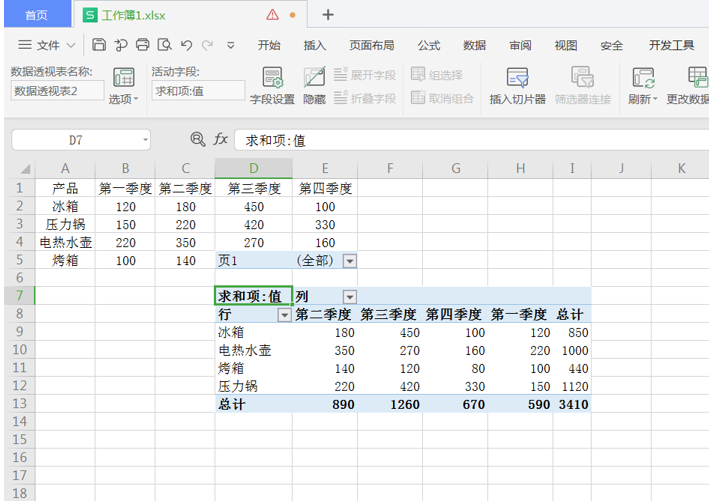Click 取消组合 ungroup
Viewport: 709px width, 501px height.
[x=442, y=98]
